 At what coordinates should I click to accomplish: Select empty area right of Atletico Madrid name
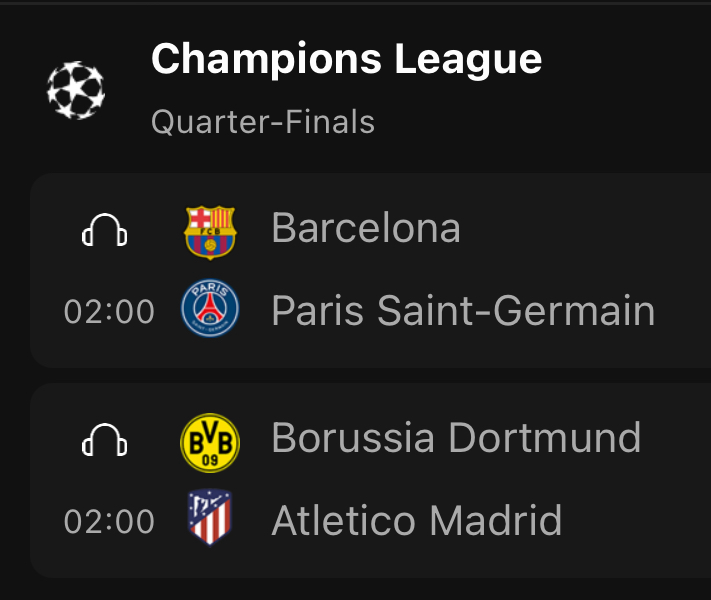pos(635,521)
